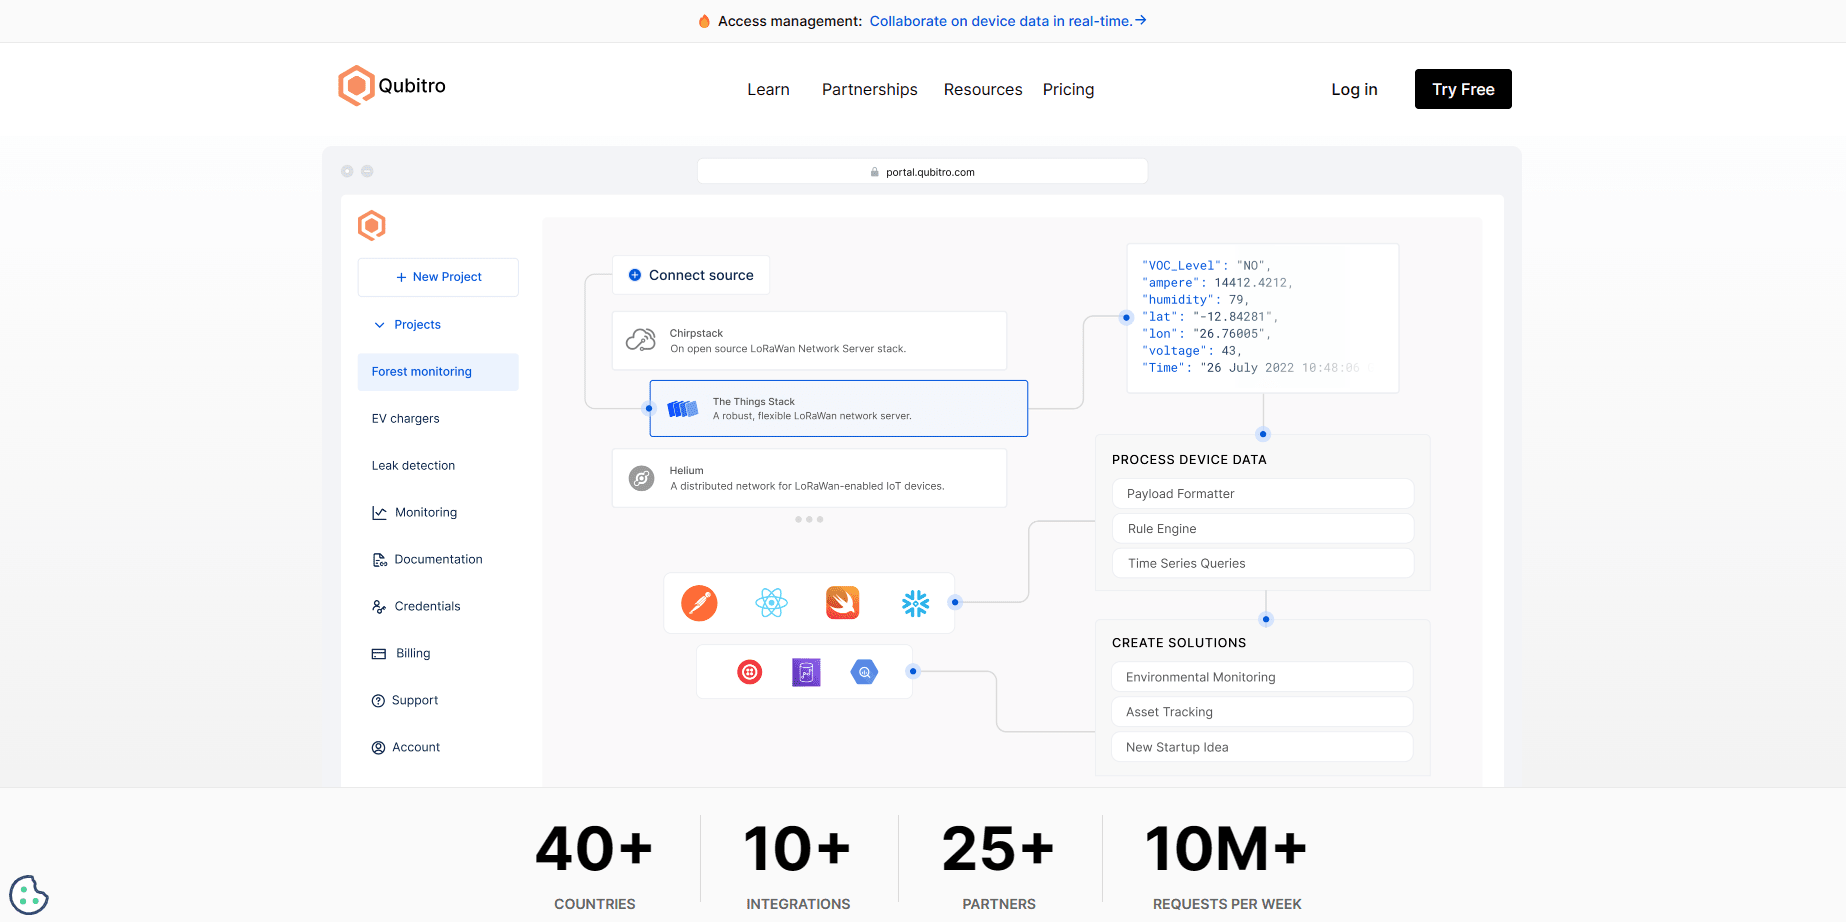Open the Learn menu
The width and height of the screenshot is (1846, 922).
[x=768, y=90]
